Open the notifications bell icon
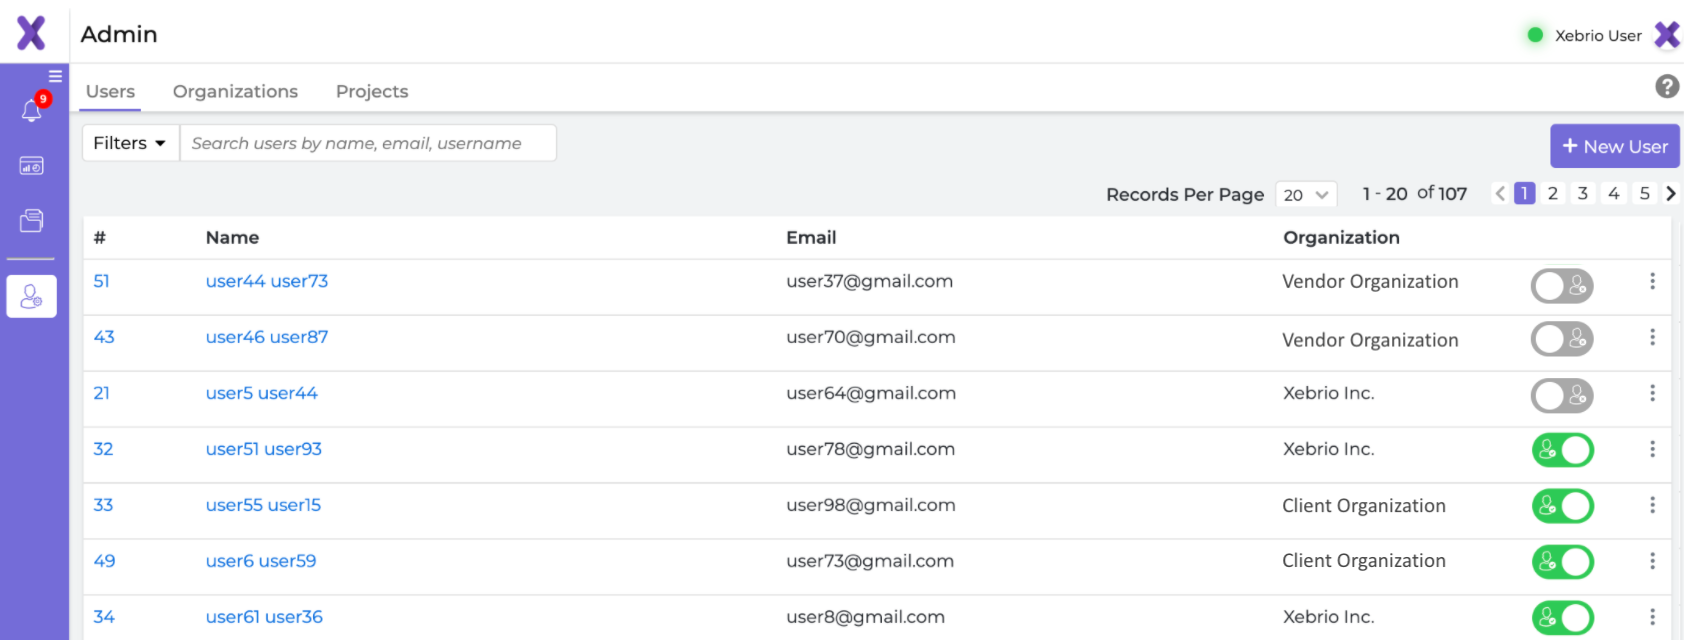 click(32, 110)
